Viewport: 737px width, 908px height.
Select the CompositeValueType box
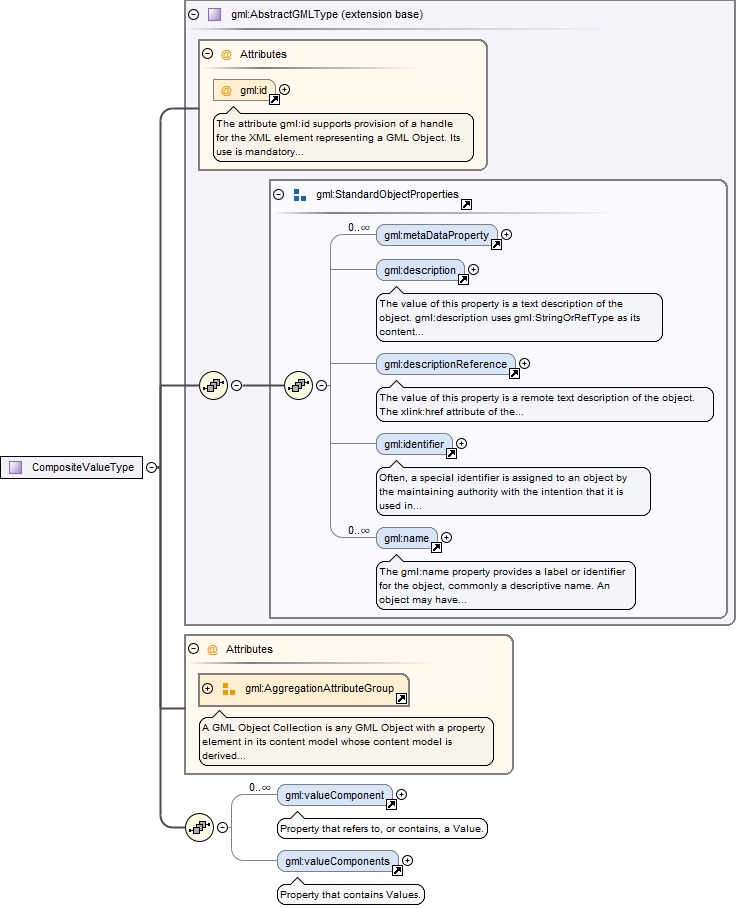click(72, 467)
